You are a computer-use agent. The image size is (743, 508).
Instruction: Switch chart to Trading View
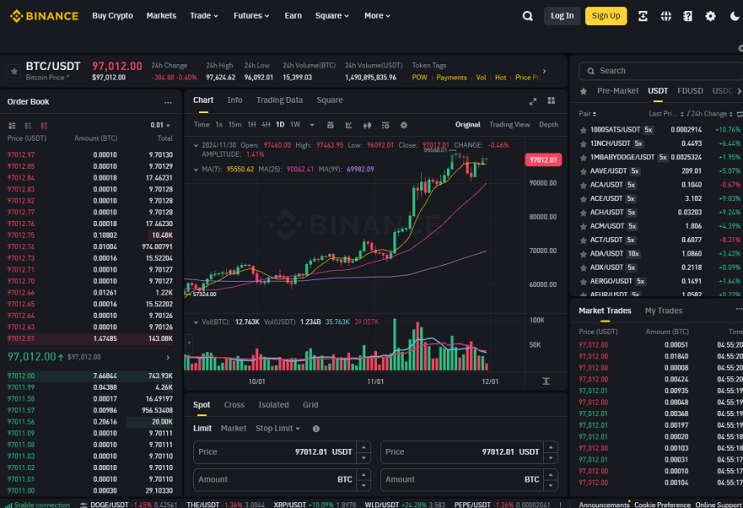[509, 125]
